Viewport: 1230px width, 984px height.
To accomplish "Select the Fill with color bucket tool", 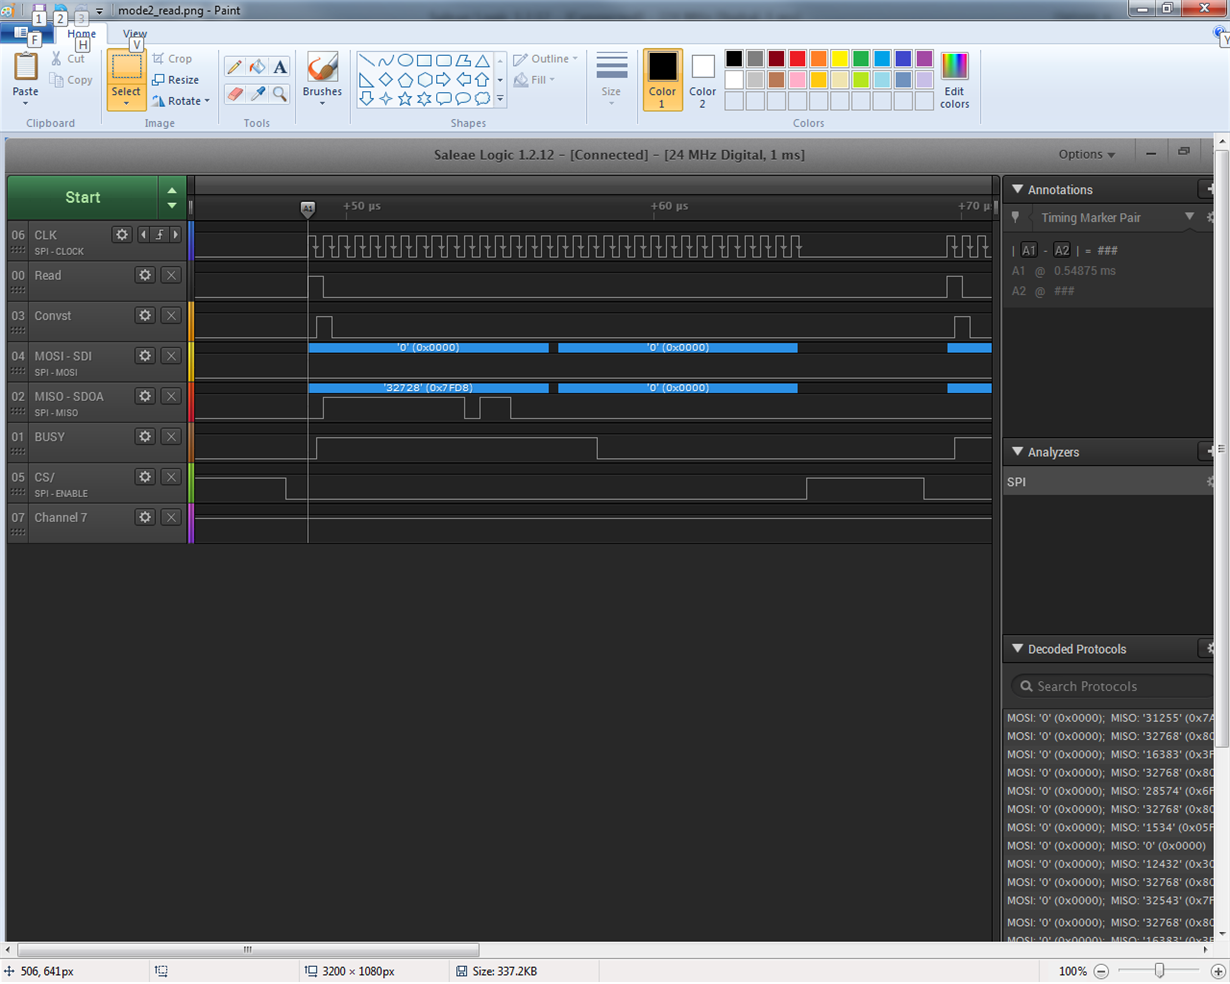I will pyautogui.click(x=257, y=67).
